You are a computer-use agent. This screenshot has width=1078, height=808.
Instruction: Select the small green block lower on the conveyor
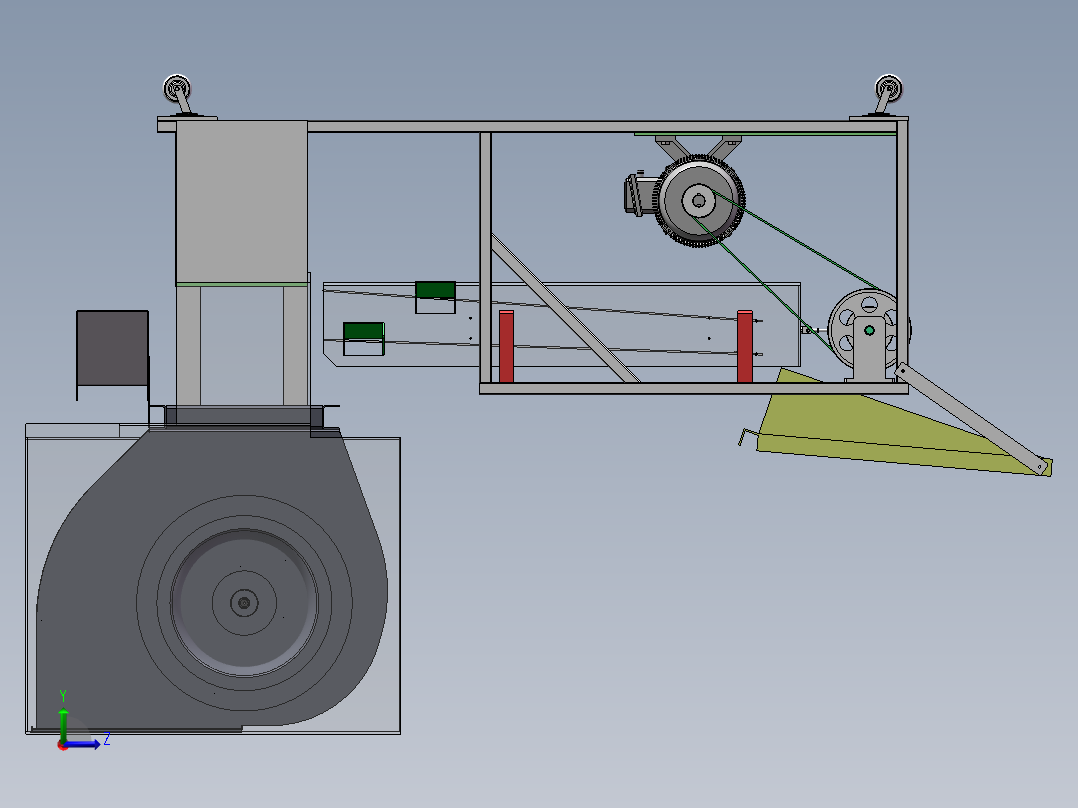coord(364,332)
